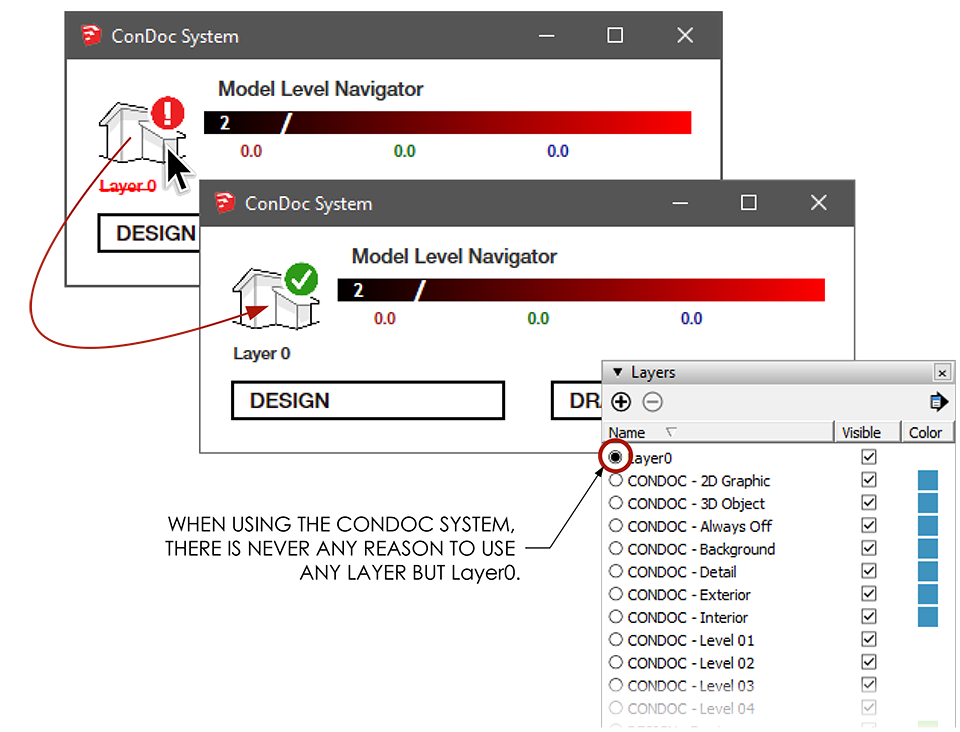Collapse the Layers panel triangle
Viewport: 960px width, 732px height.
(618, 372)
